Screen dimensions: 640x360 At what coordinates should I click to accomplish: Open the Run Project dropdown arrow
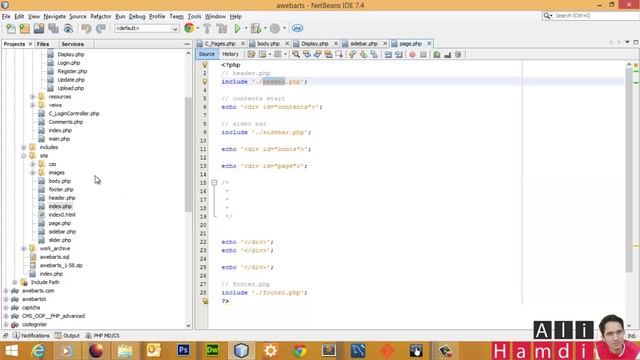point(246,29)
